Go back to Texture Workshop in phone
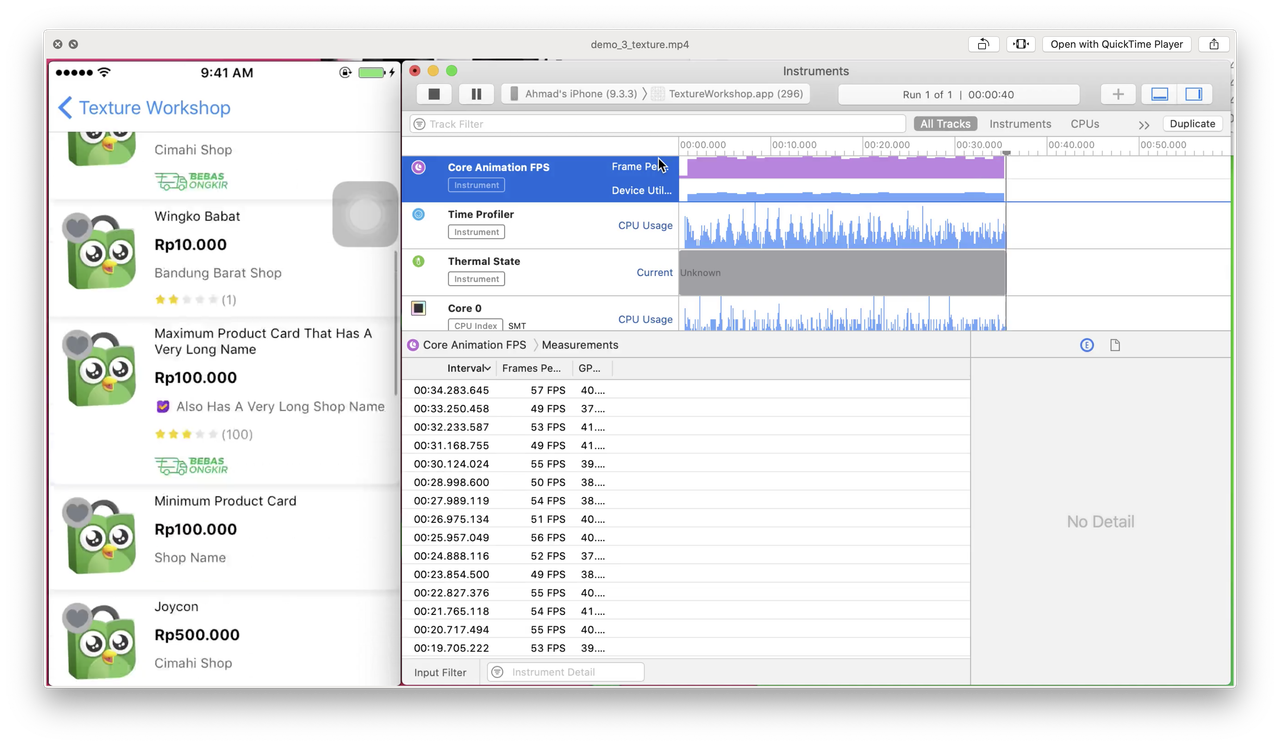Screen dimensions: 1280x746 point(144,108)
